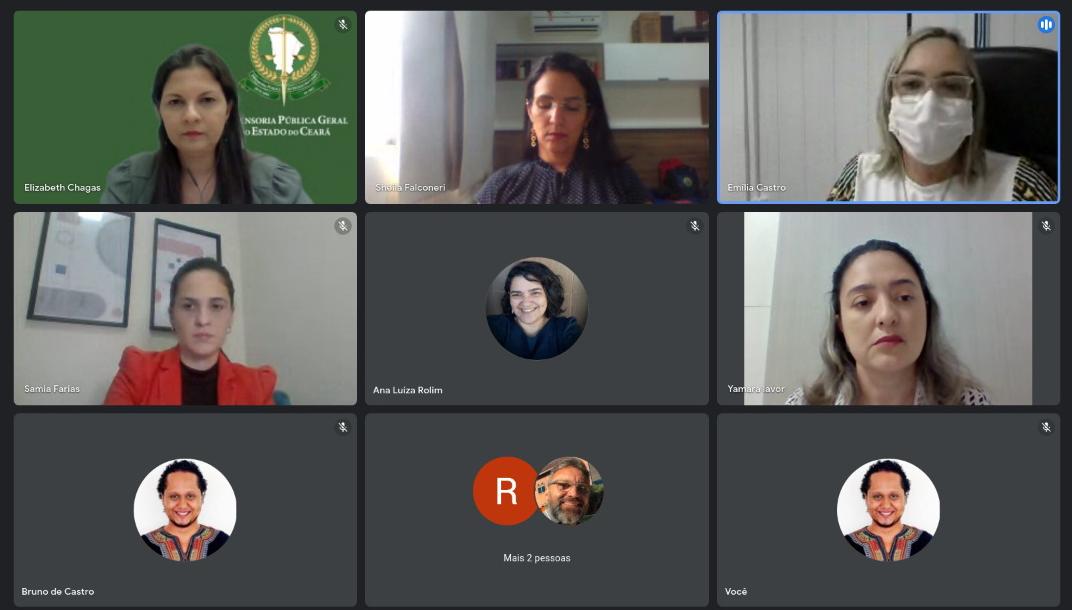Click the Você tile profile avatar

(x=888, y=509)
